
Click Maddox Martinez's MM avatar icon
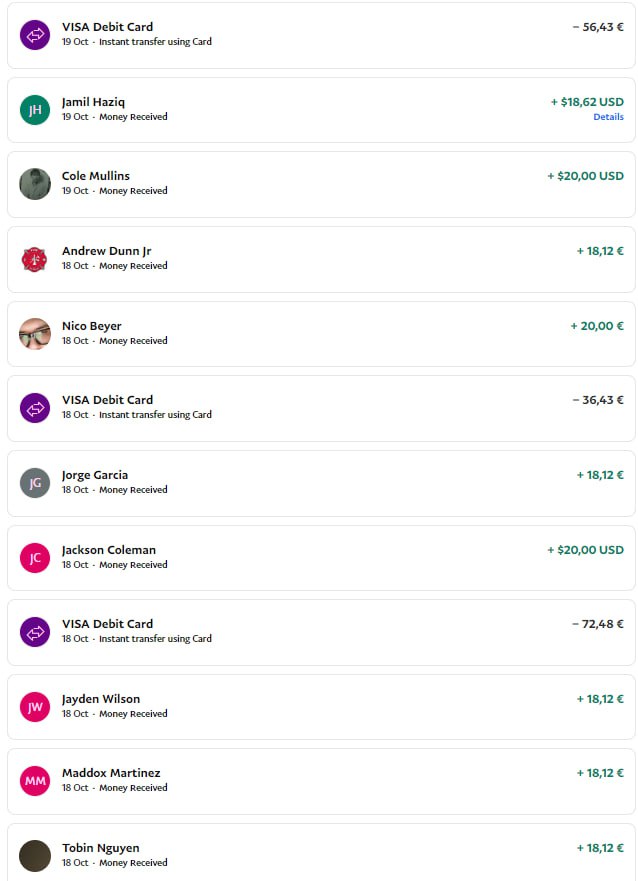click(35, 781)
